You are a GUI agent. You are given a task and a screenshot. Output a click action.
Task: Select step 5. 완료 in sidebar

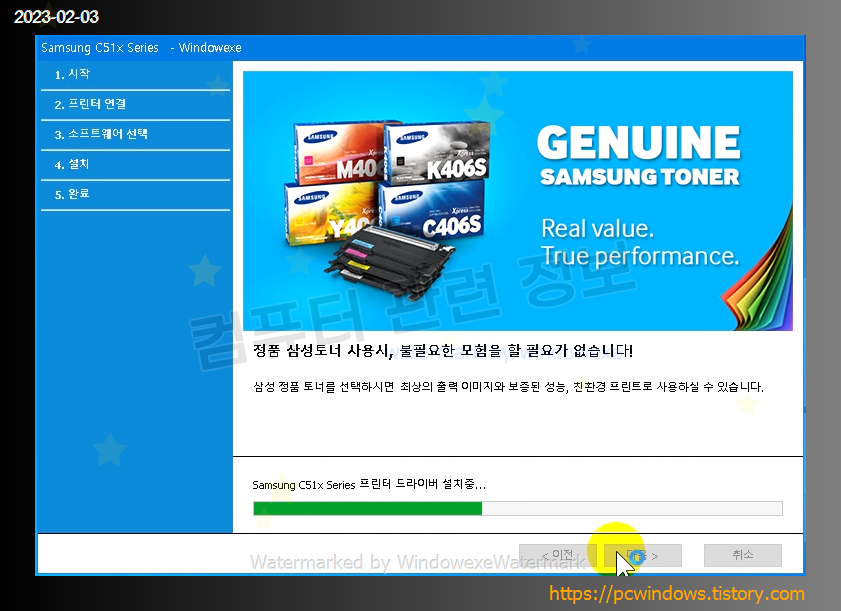pos(135,194)
